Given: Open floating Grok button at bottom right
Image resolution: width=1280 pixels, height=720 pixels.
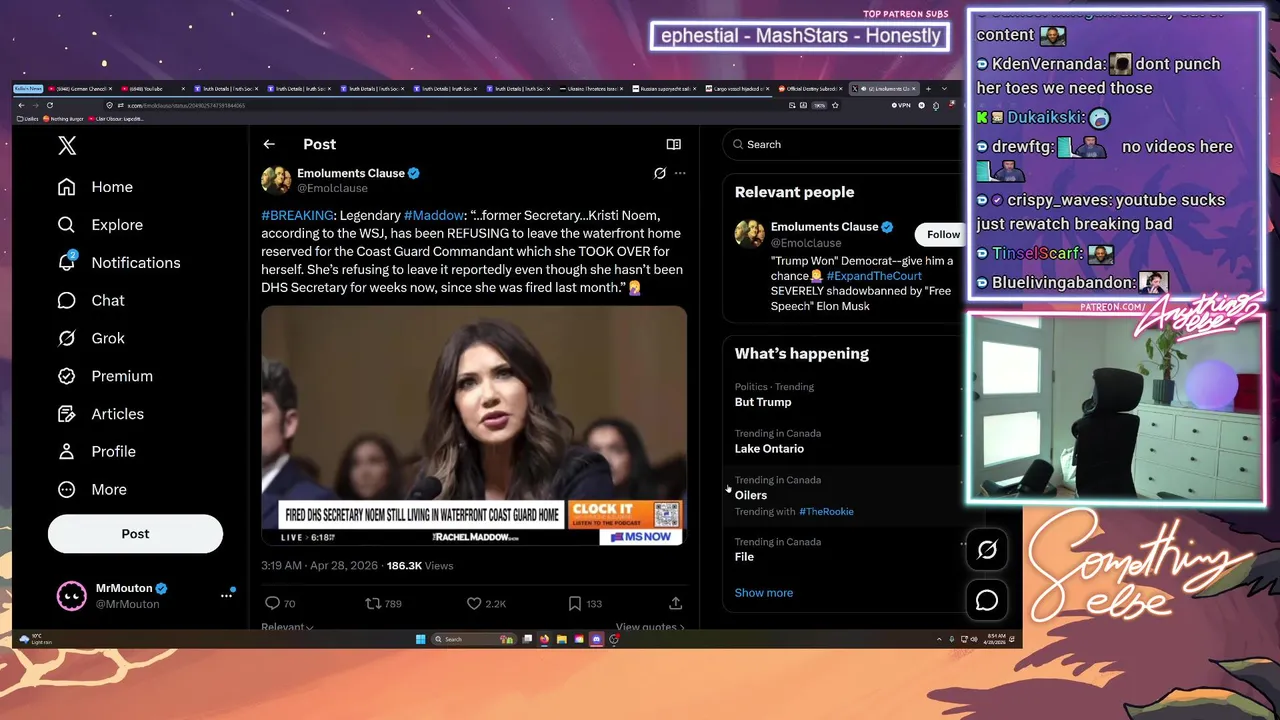Looking at the screenshot, I should 987,550.
